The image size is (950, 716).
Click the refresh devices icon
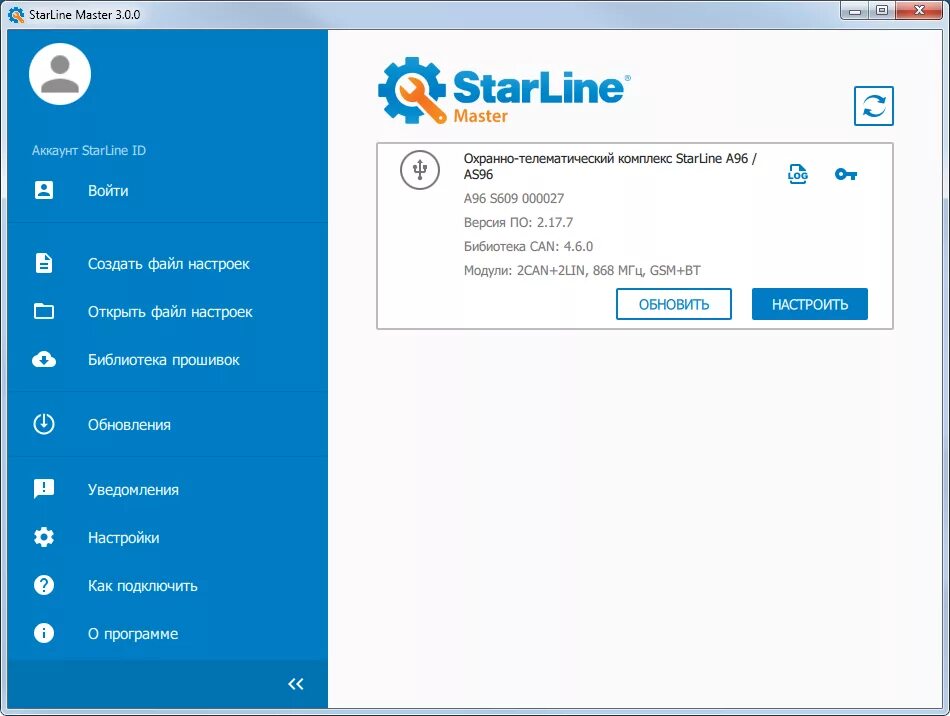(x=873, y=107)
